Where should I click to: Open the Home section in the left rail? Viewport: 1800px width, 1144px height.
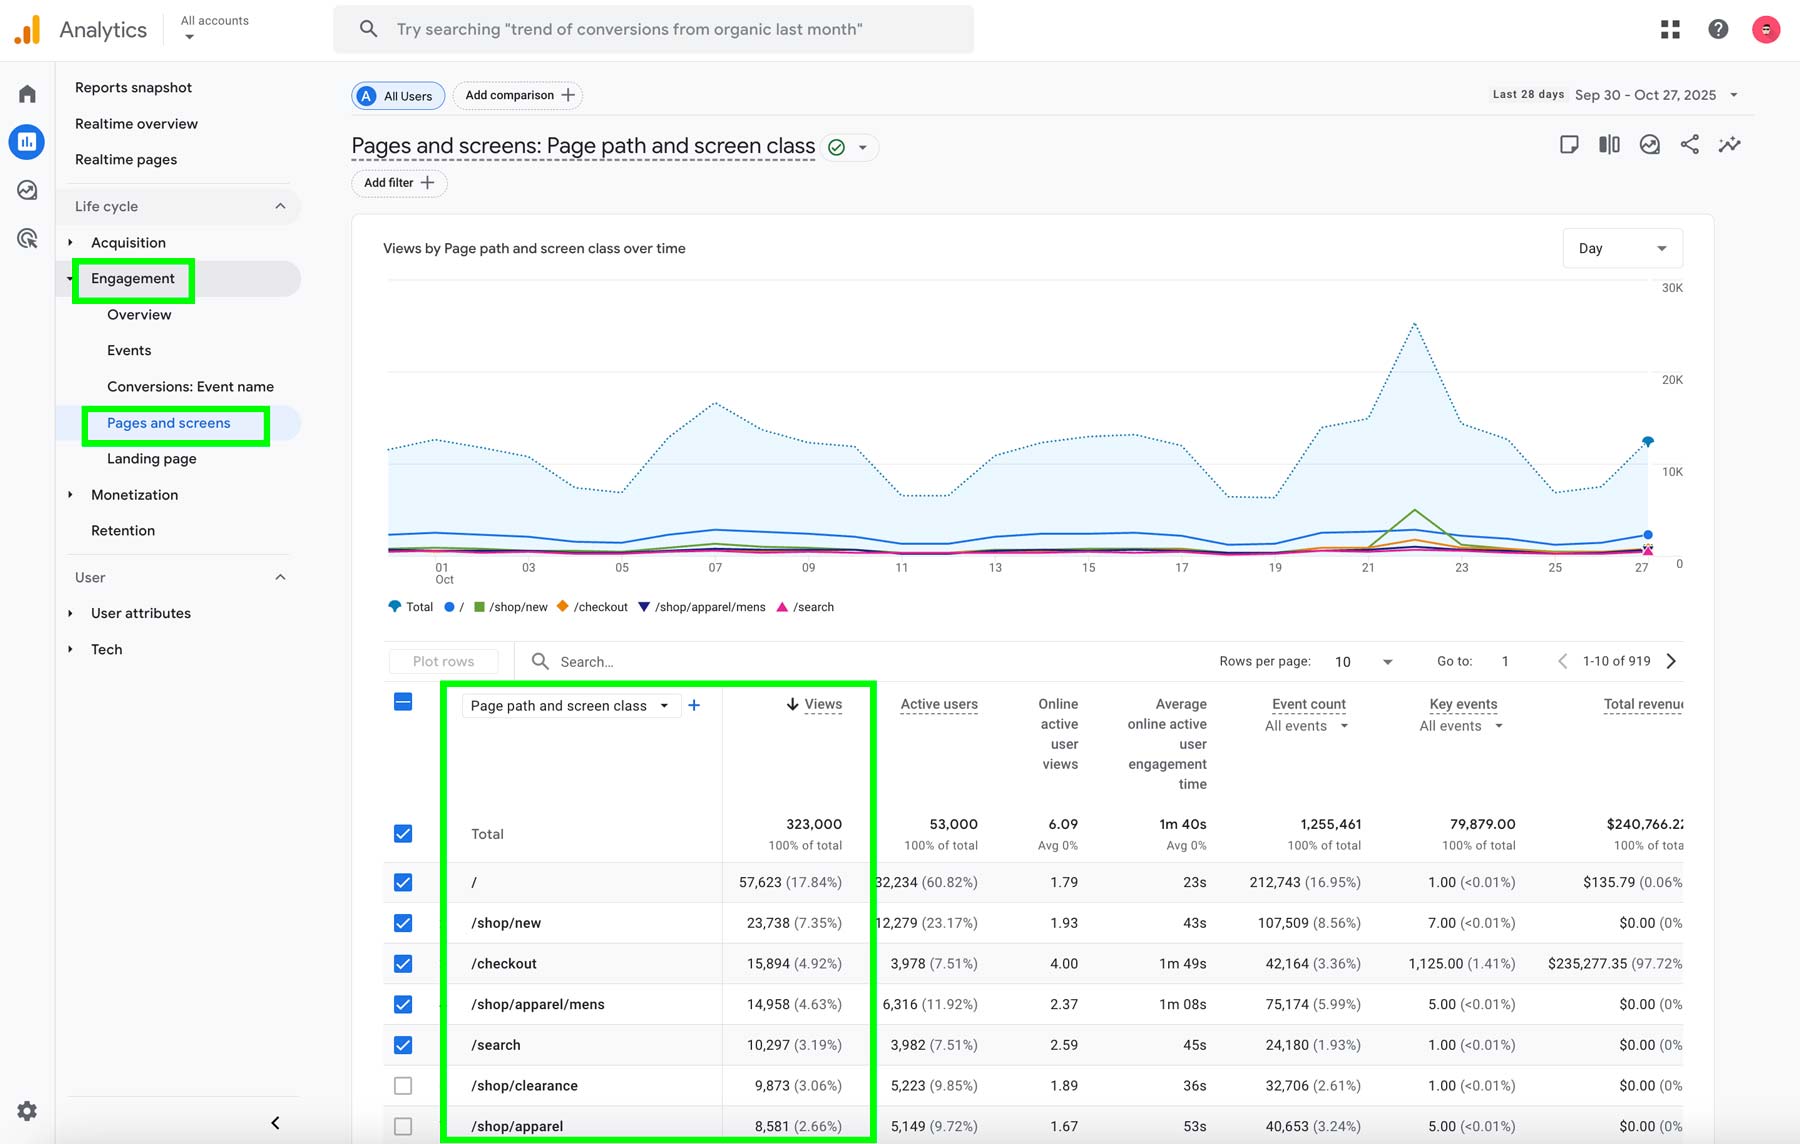(26, 92)
